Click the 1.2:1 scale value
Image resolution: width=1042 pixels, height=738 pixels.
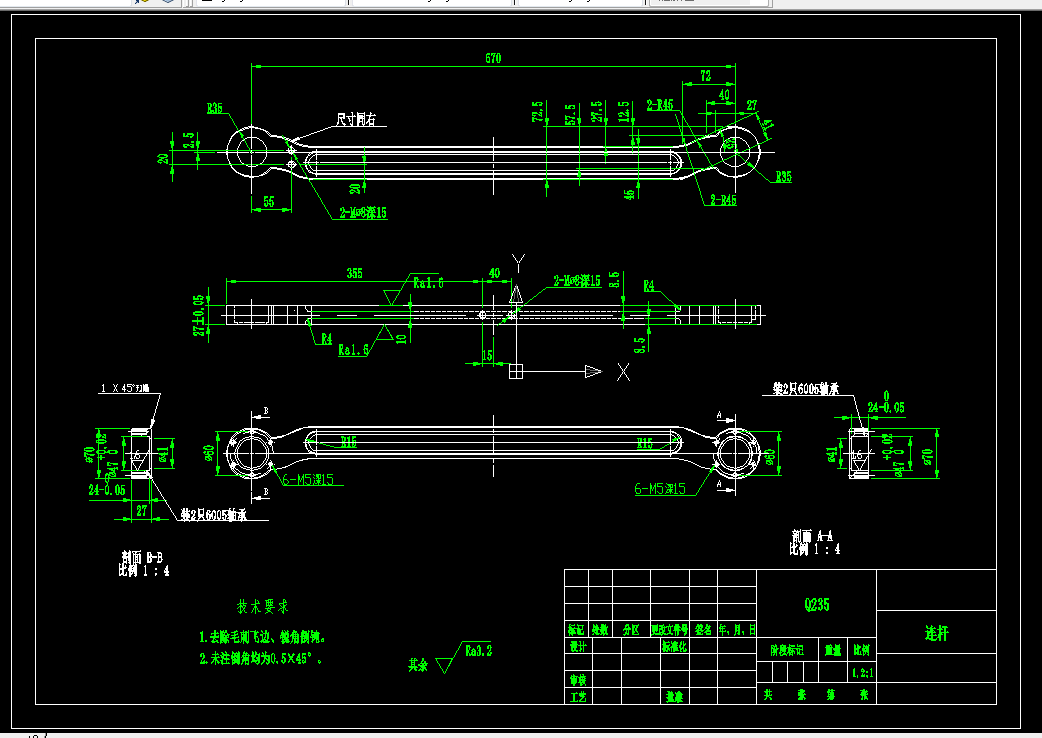point(863,673)
